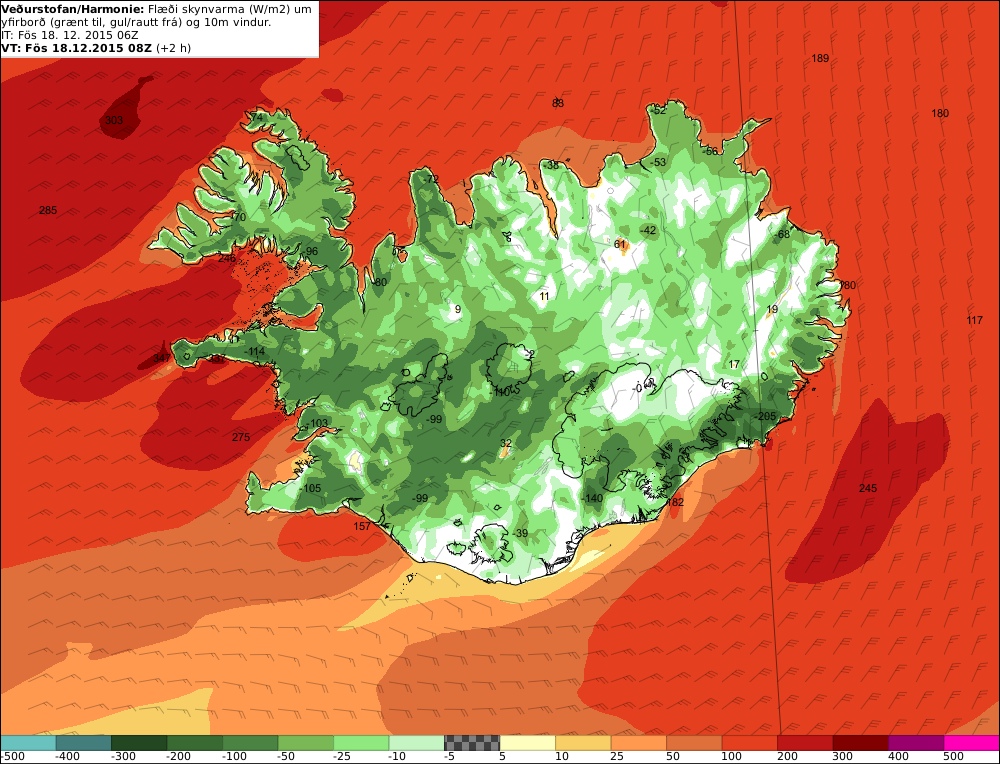Click the value '-114' on the Snæfellsnes peninsula
The image size is (1000, 764).
(x=254, y=351)
